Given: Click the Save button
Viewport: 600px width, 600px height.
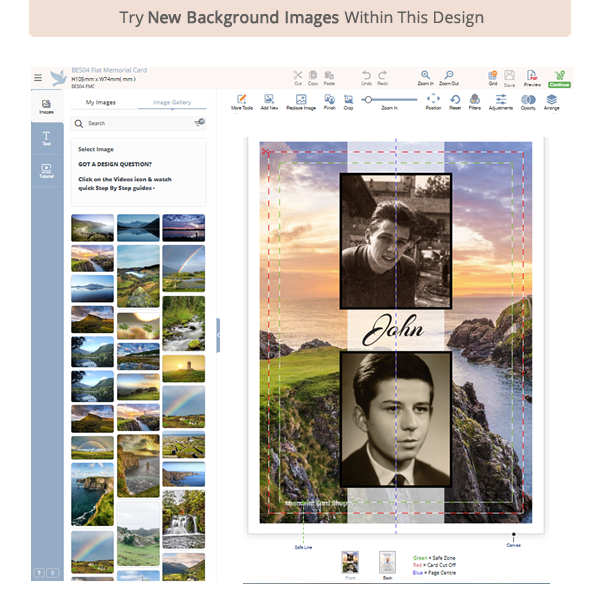Looking at the screenshot, I should tap(509, 77).
